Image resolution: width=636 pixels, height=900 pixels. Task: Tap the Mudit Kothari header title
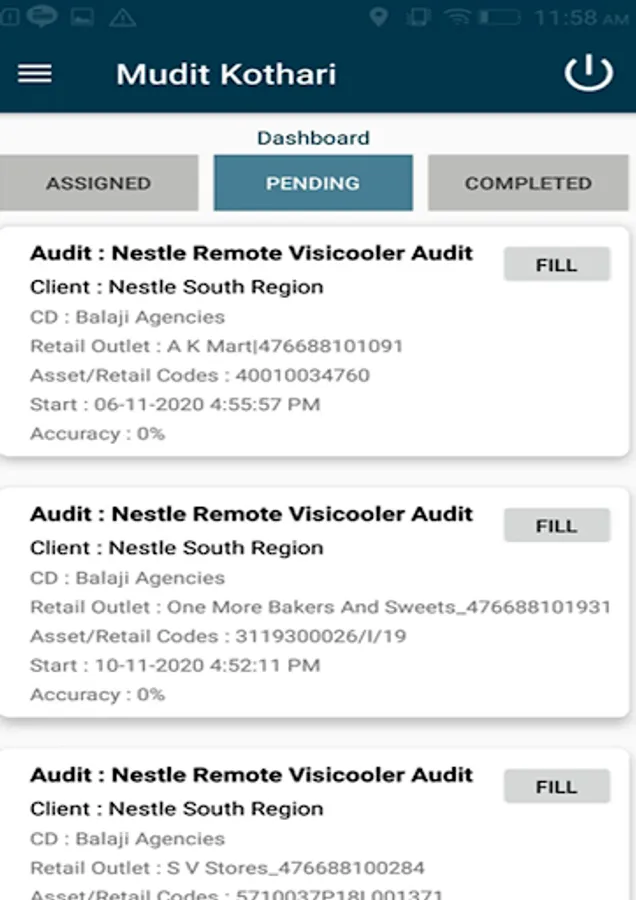click(x=226, y=74)
